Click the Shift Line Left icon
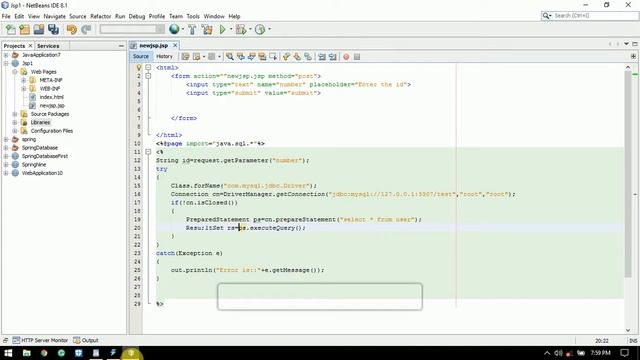 [x=322, y=57]
